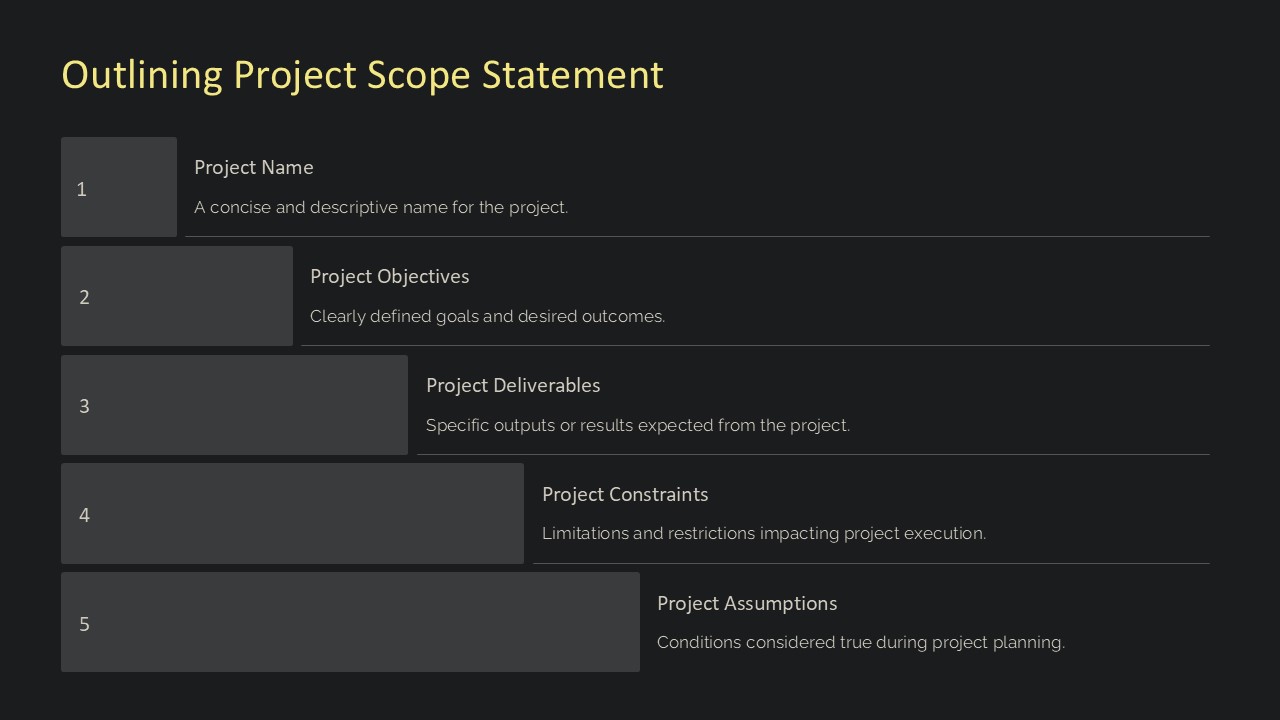This screenshot has width=1280, height=720.
Task: Select the number 5 label
Action: point(84,624)
